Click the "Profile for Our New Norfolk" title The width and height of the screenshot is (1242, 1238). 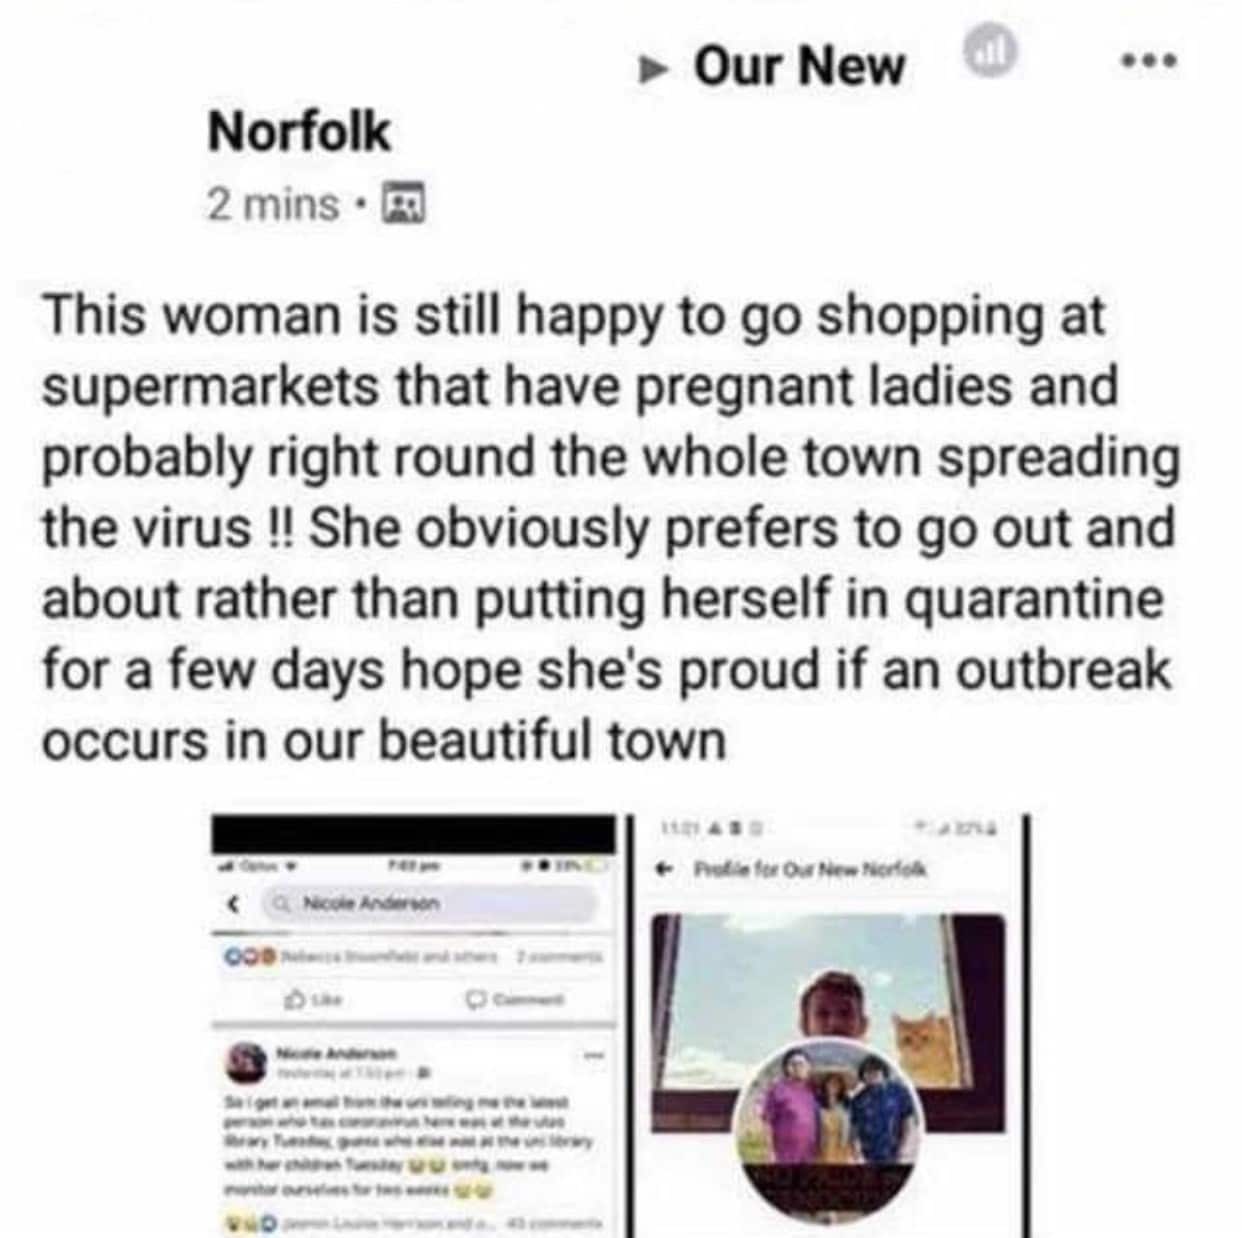point(812,870)
